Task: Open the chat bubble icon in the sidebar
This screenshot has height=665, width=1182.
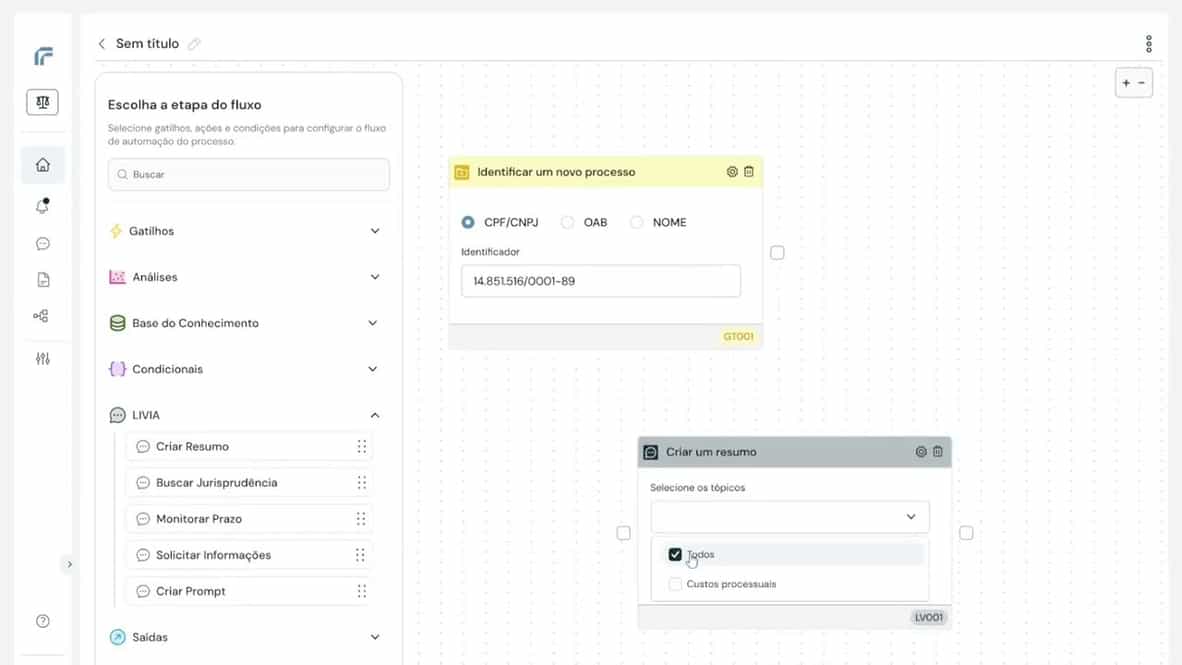Action: (x=43, y=244)
